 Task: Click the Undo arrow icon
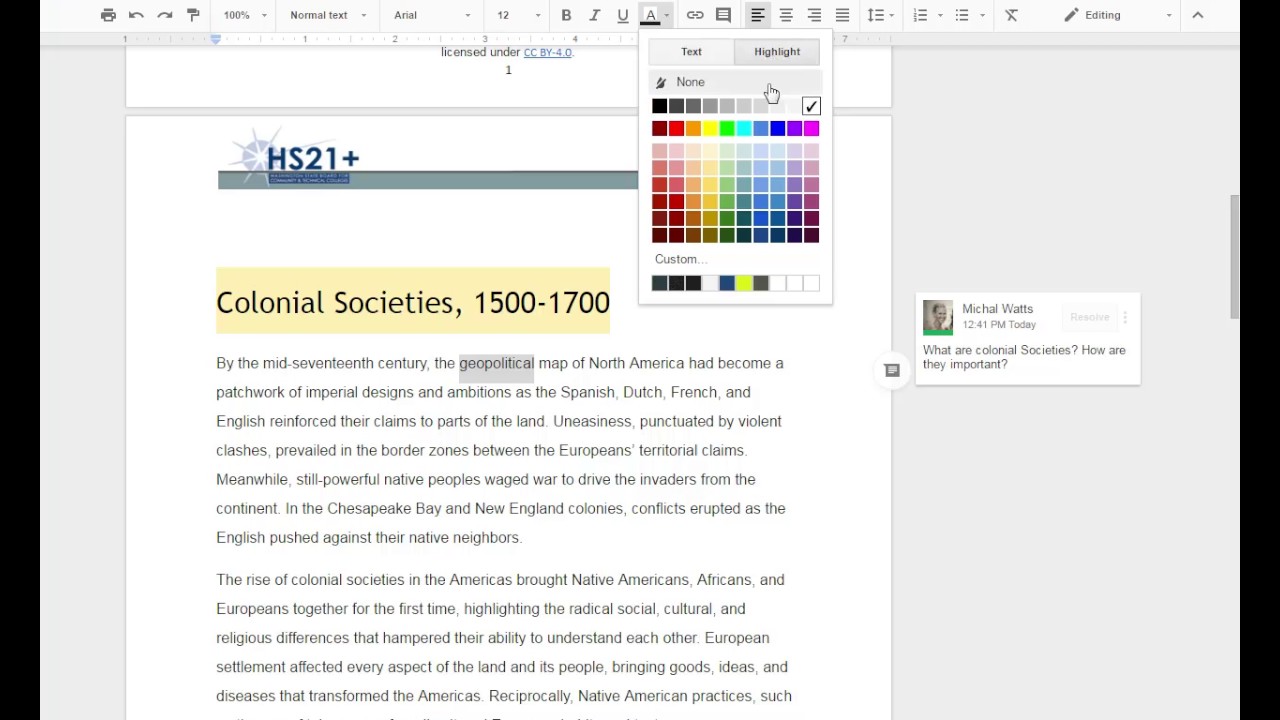[136, 15]
